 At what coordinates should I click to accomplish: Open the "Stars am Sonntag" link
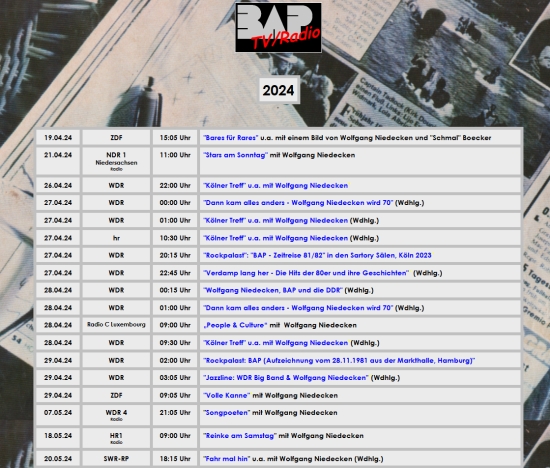(x=235, y=155)
